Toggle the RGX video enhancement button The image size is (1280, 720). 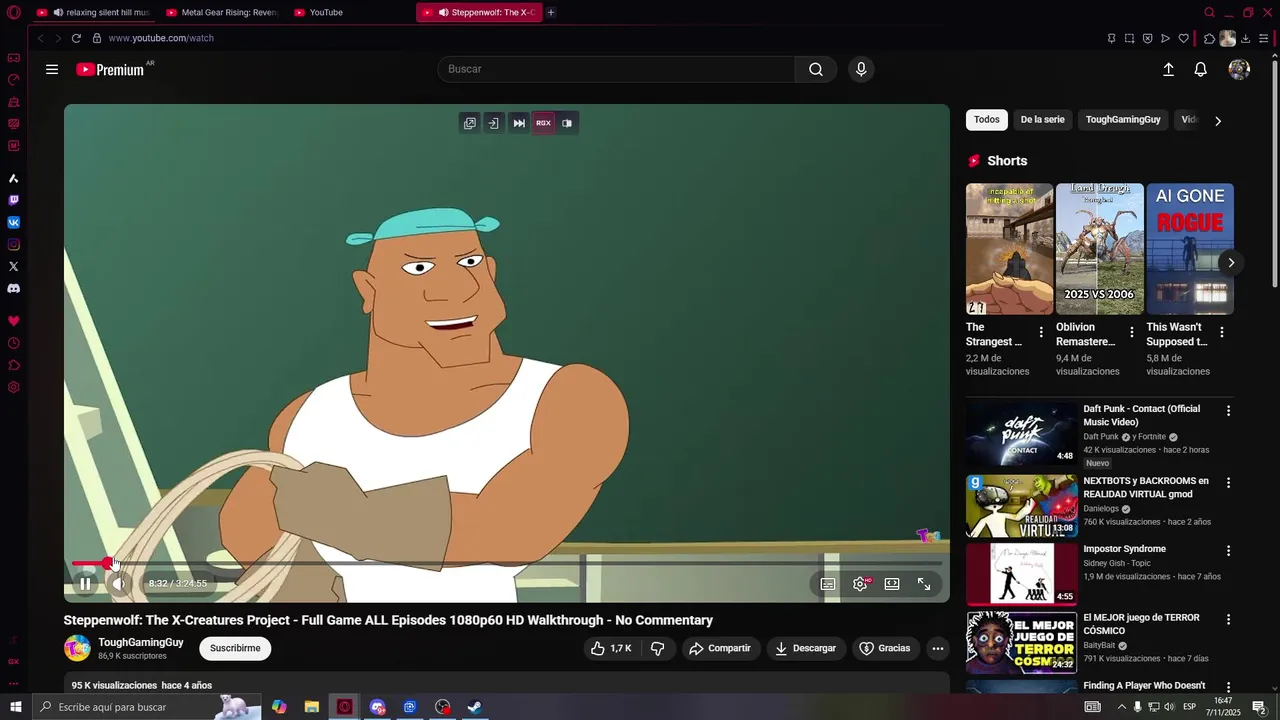(543, 123)
